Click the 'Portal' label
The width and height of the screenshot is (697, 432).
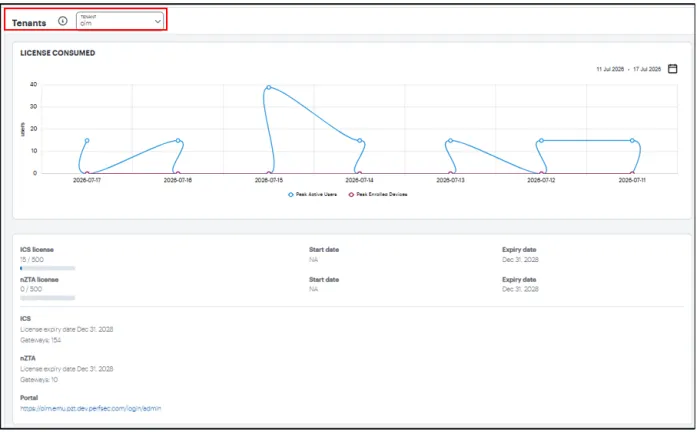(x=29, y=398)
